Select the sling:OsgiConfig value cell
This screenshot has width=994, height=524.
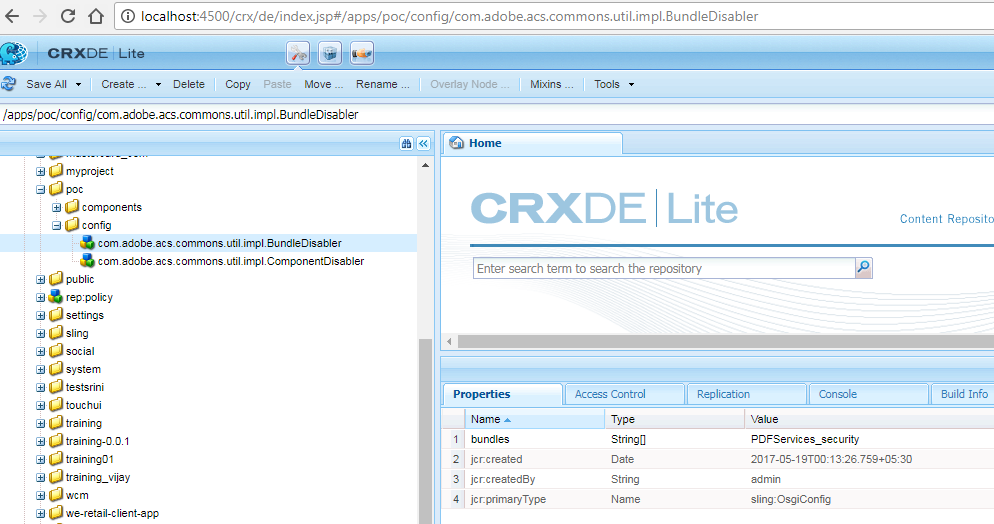(791, 499)
